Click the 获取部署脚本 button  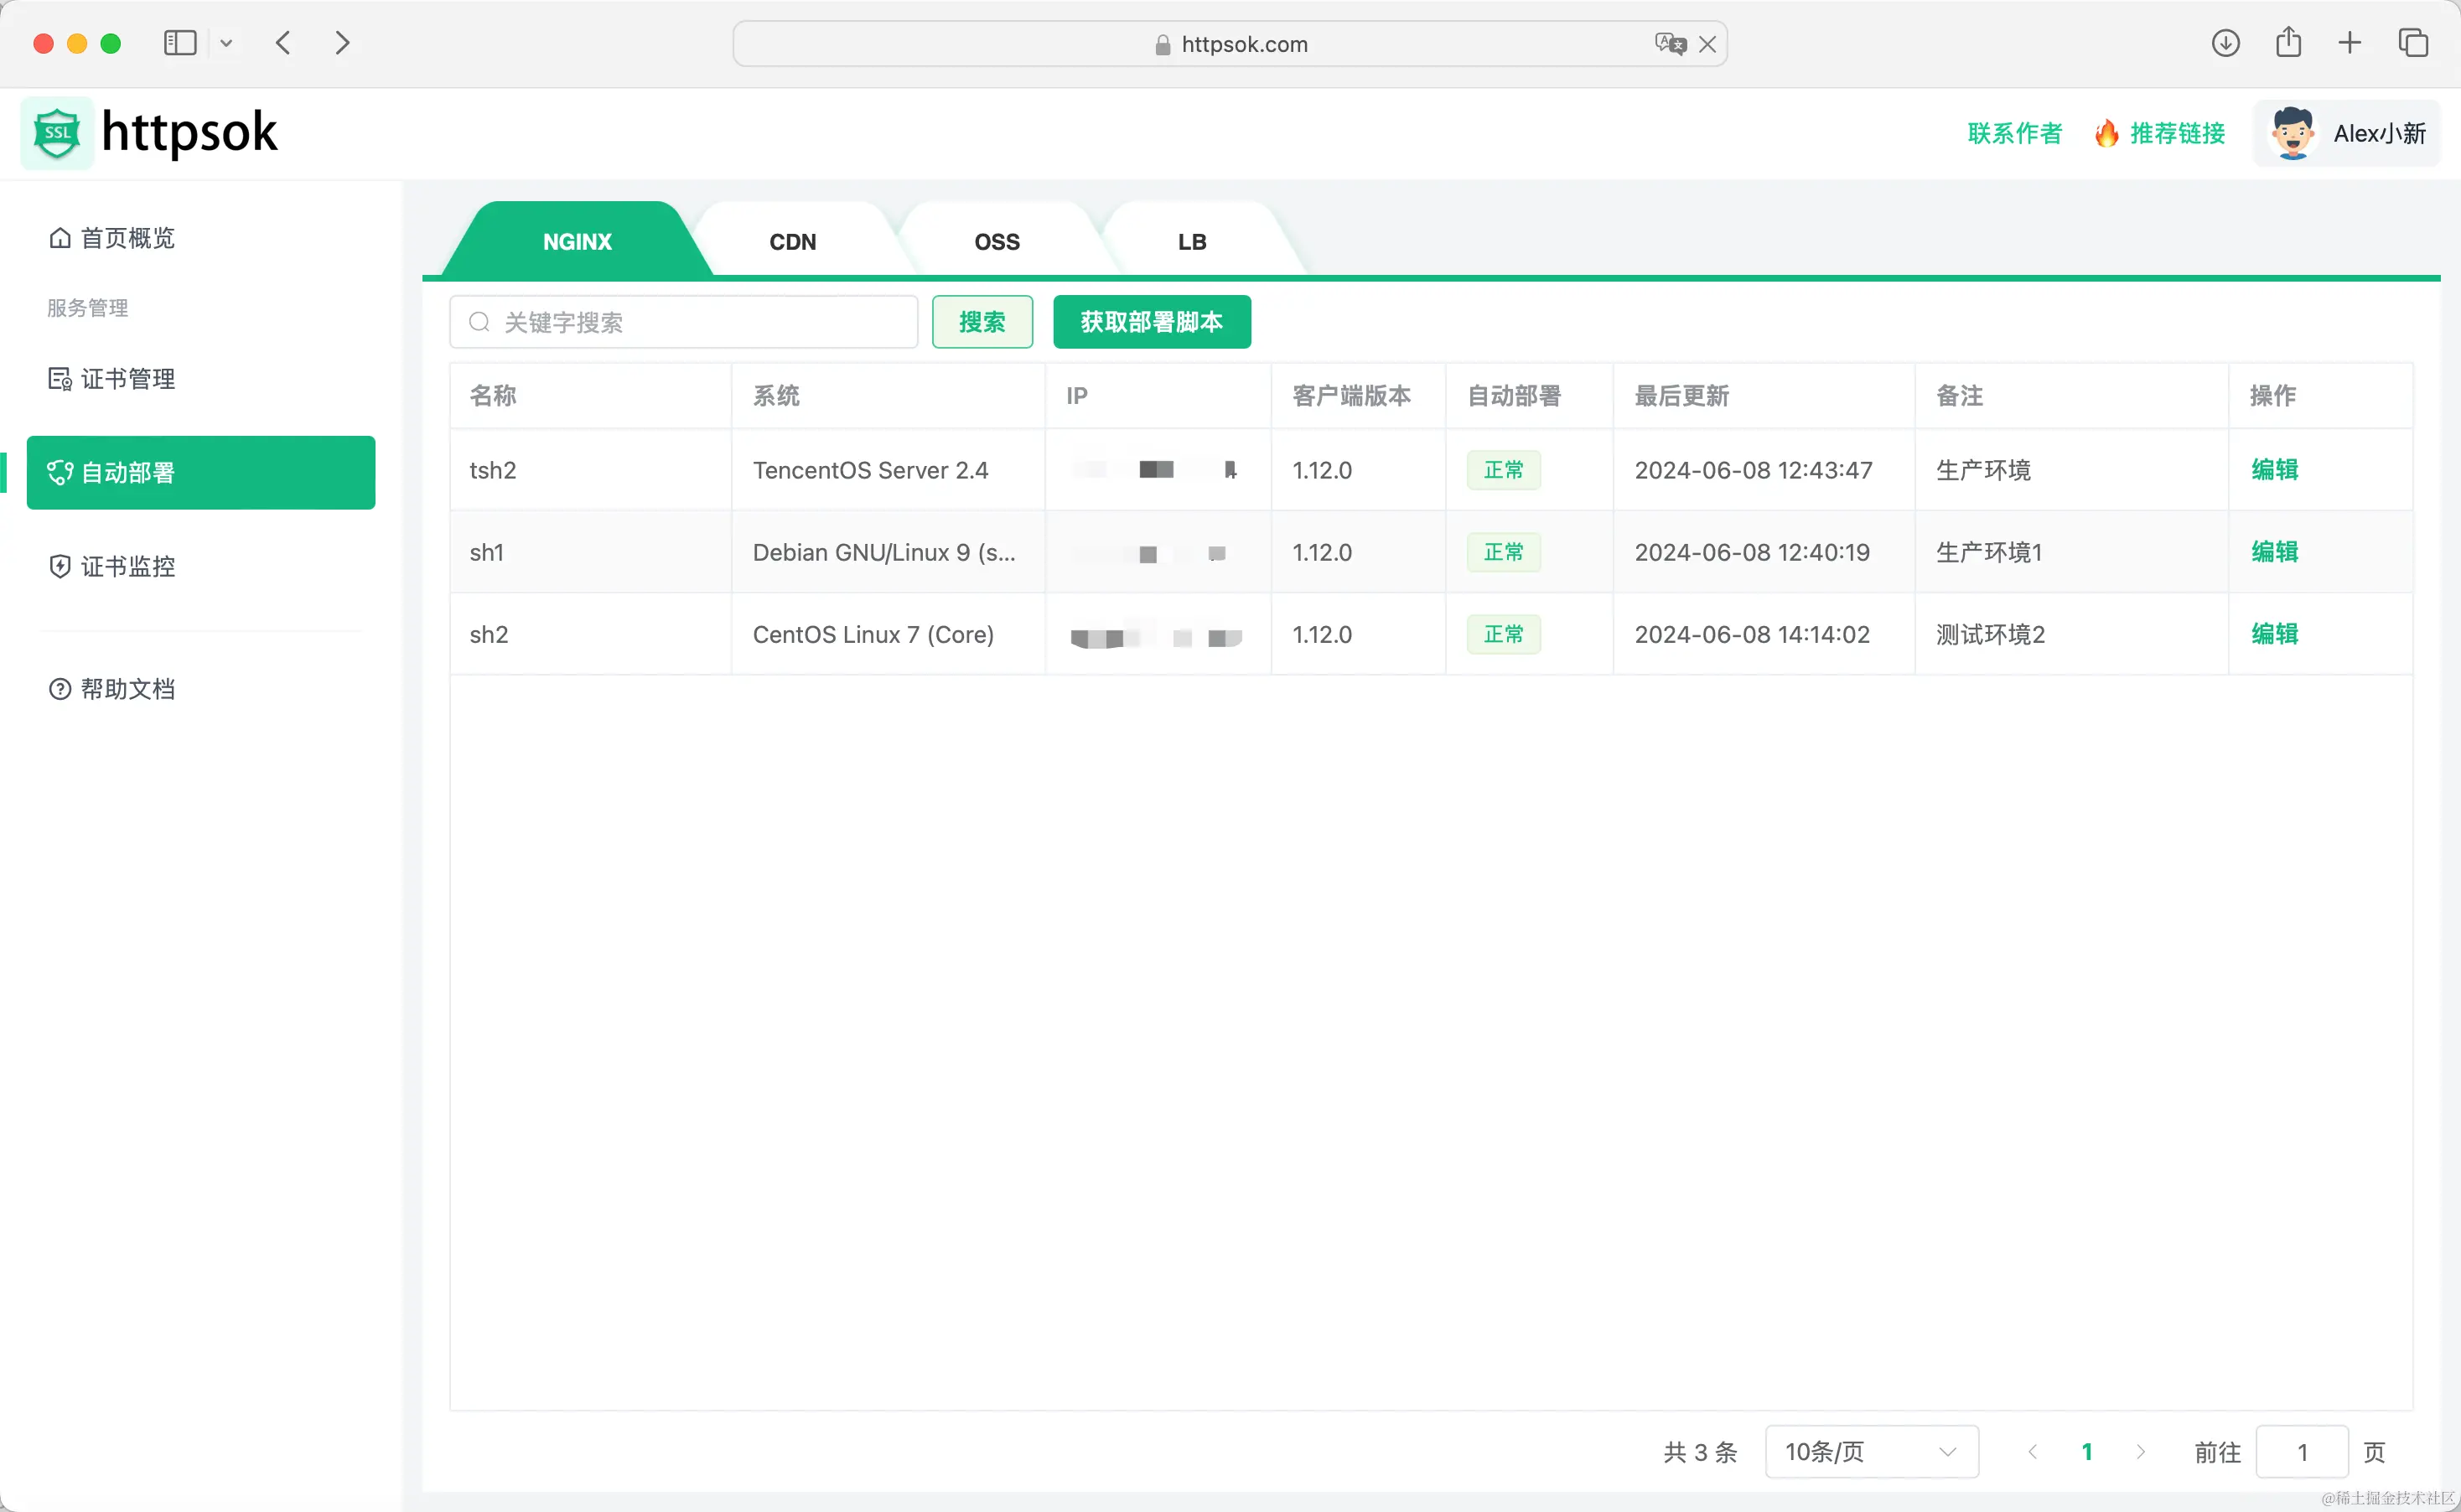(x=1151, y=322)
